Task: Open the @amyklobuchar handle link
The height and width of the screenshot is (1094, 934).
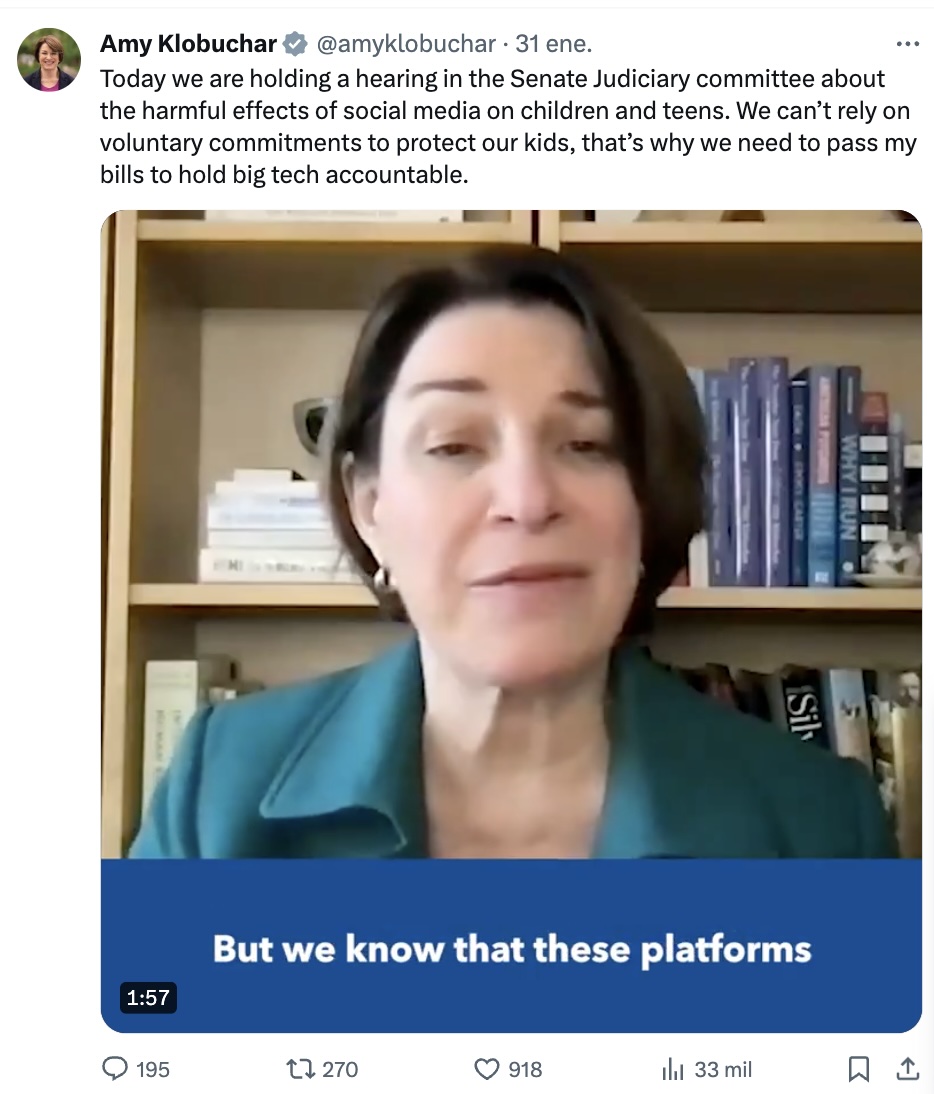Action: (x=406, y=44)
